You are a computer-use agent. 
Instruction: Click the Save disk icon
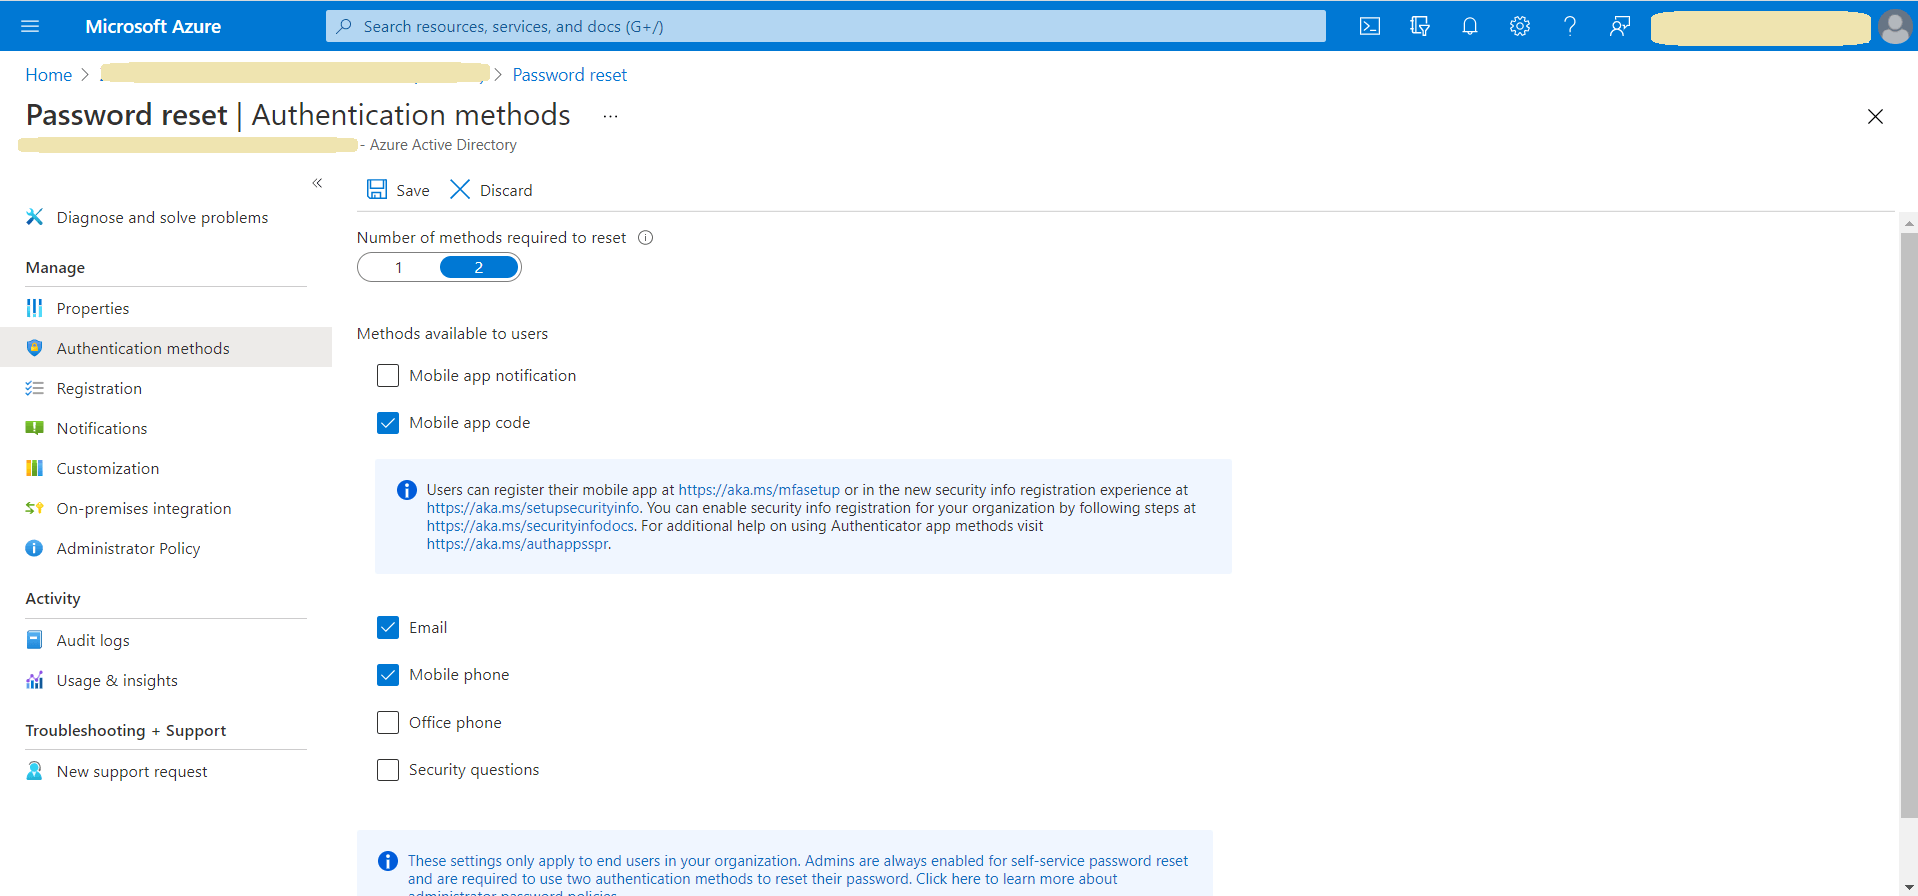tap(377, 190)
